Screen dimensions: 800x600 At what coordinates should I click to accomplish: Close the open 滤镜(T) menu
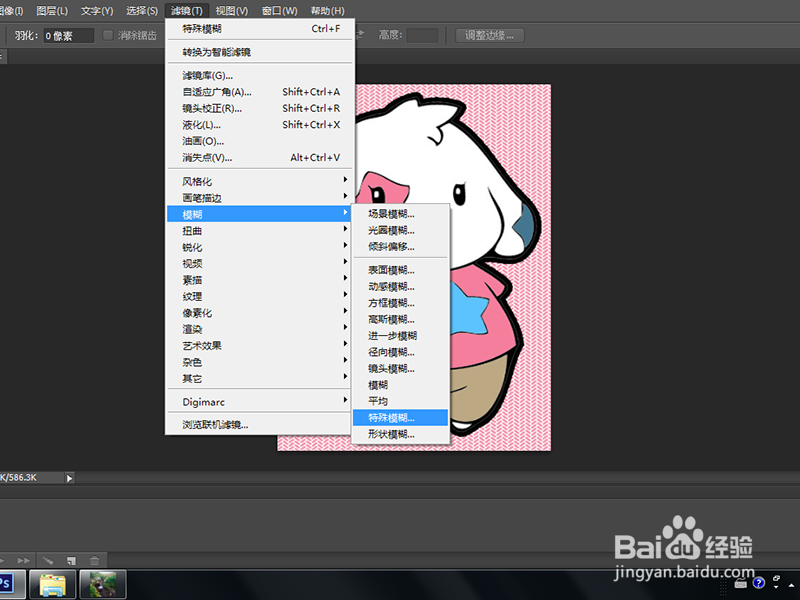coord(186,11)
